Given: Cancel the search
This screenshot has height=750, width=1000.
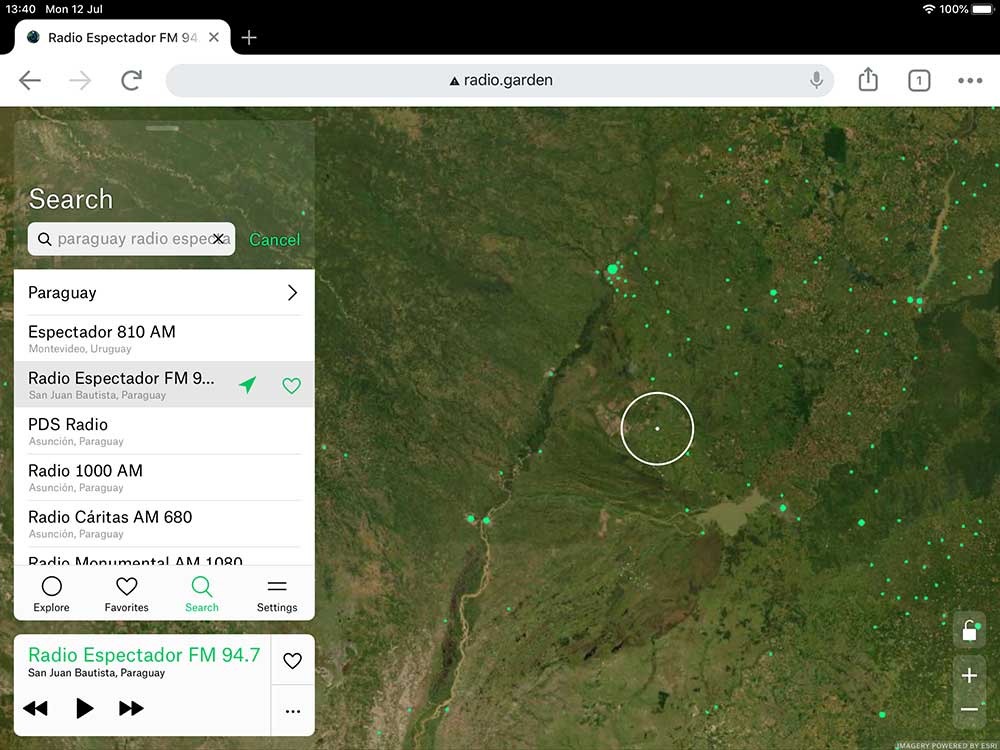Looking at the screenshot, I should point(274,240).
